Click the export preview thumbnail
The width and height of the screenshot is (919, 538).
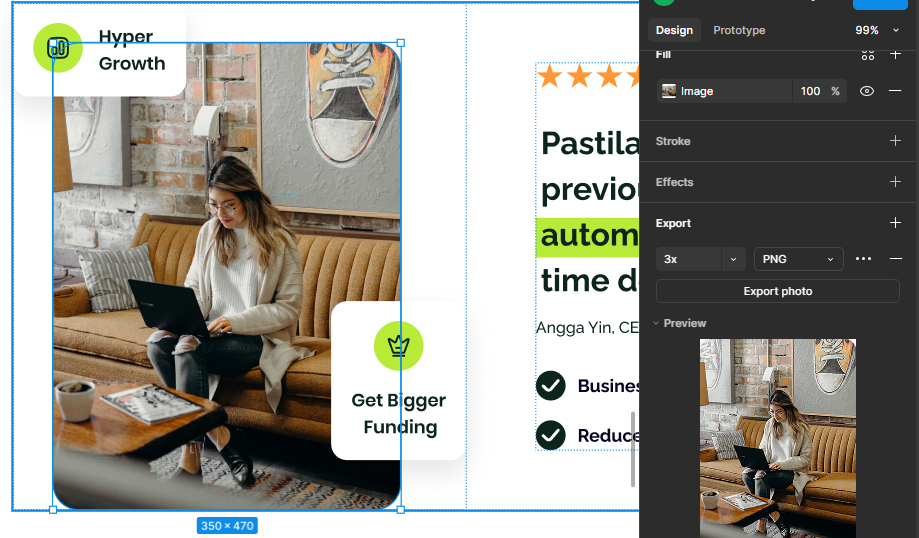[778, 438]
